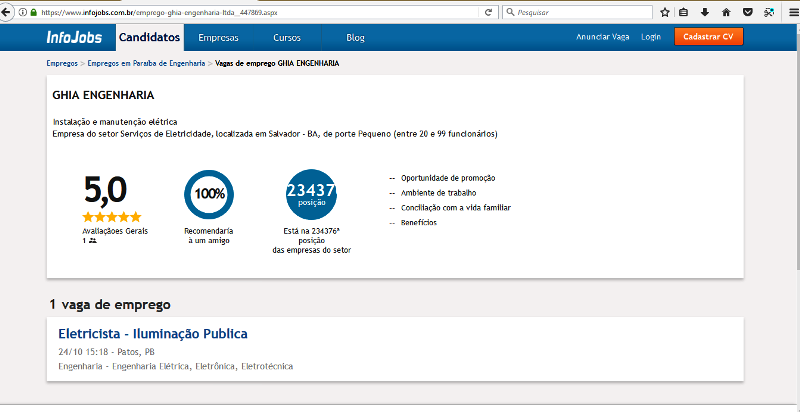Reload the page with the refresh icon
800x412 pixels.
coord(488,12)
